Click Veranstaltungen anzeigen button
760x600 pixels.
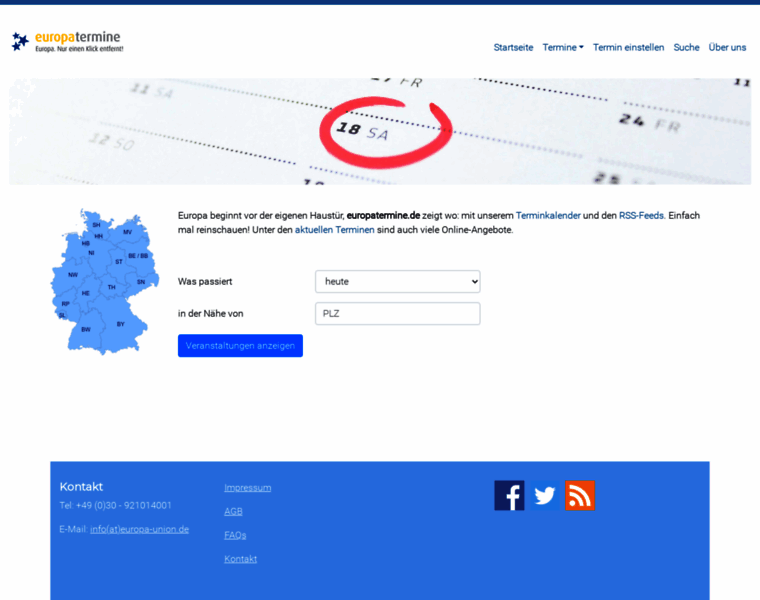pos(240,346)
